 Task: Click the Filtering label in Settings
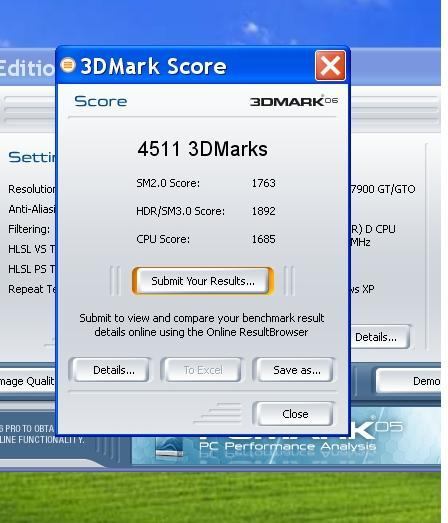[29, 229]
